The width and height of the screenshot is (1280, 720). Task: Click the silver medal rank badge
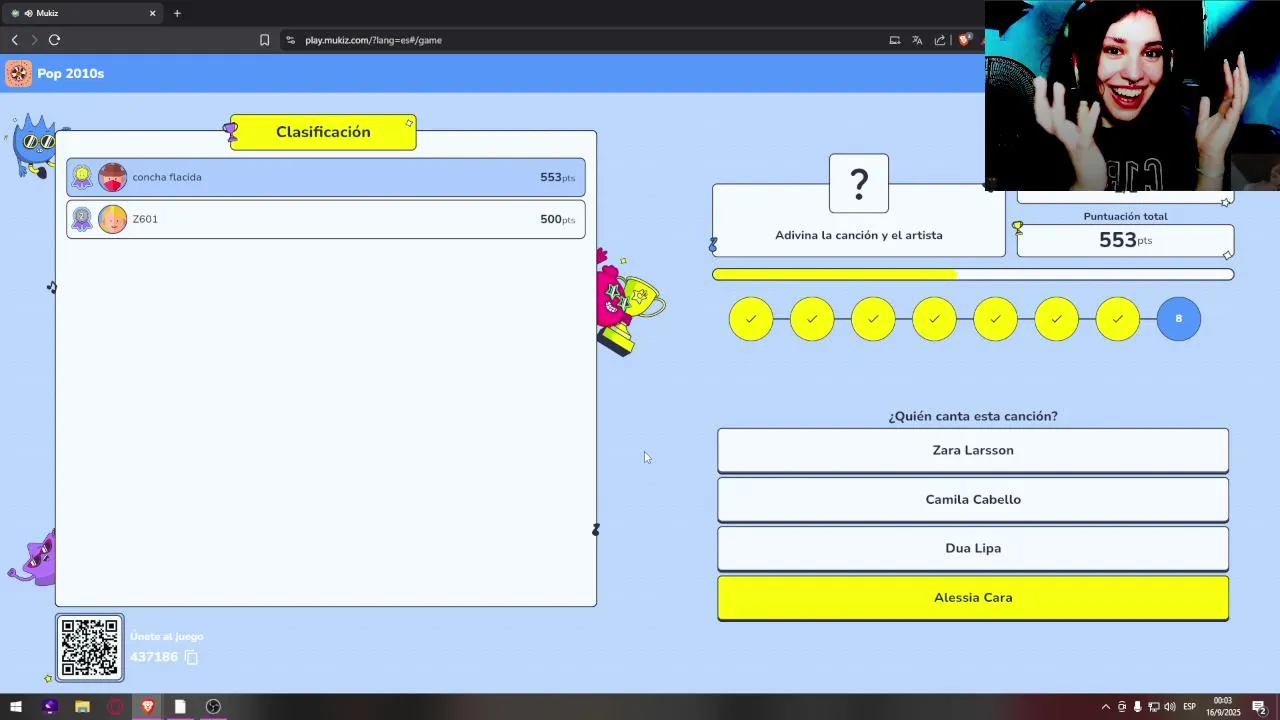tap(82, 219)
